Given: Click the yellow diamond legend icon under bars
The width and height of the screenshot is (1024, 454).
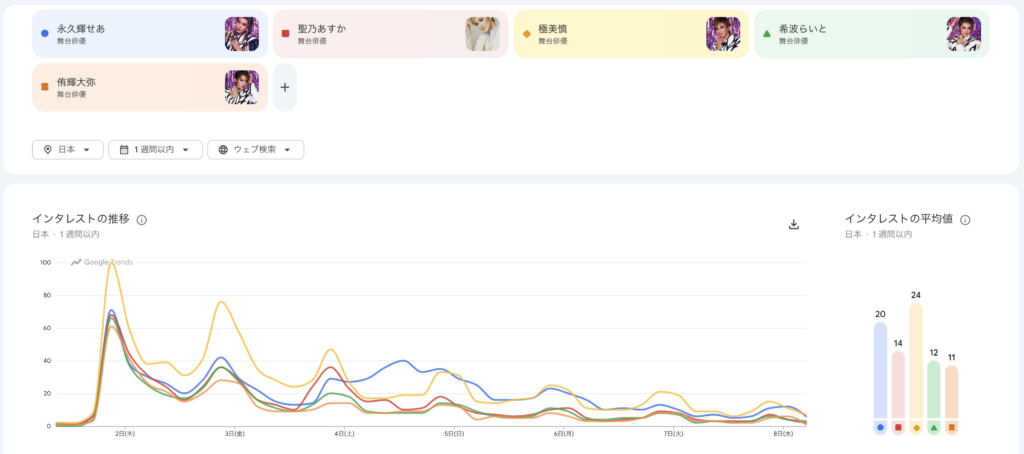Looking at the screenshot, I should point(916,428).
